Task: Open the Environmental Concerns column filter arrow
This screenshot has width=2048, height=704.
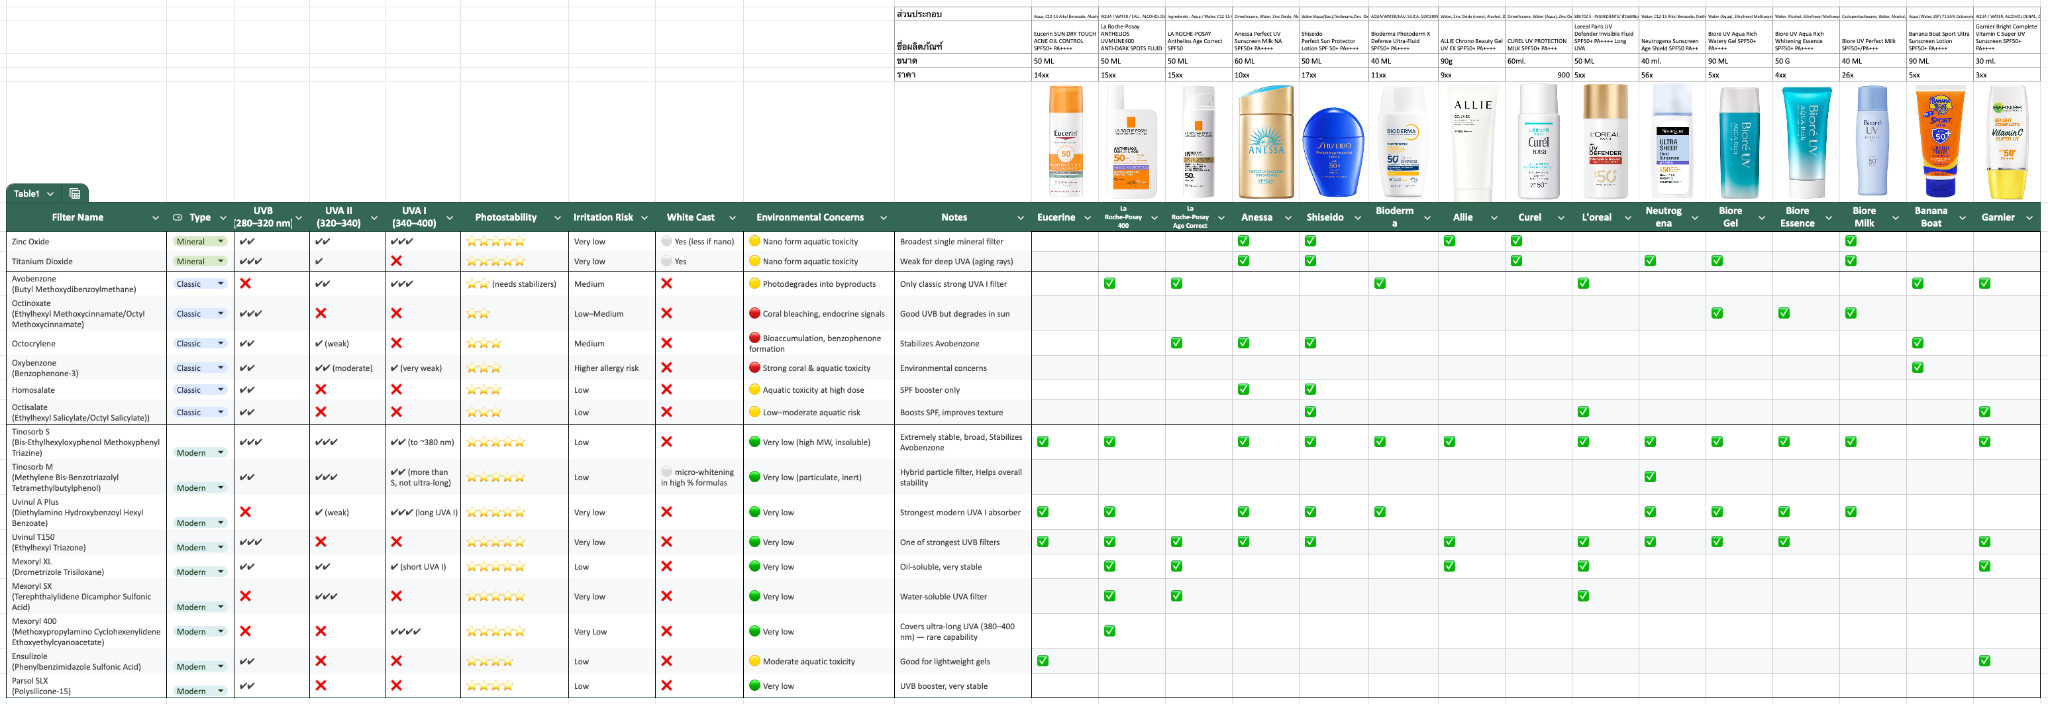Action: point(883,218)
